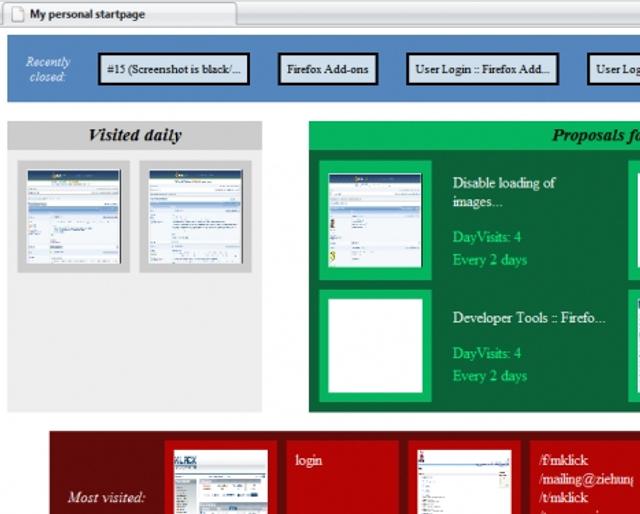Click 'DayVisits: 4' under Developer Tools
The width and height of the screenshot is (640, 514).
pos(487,353)
